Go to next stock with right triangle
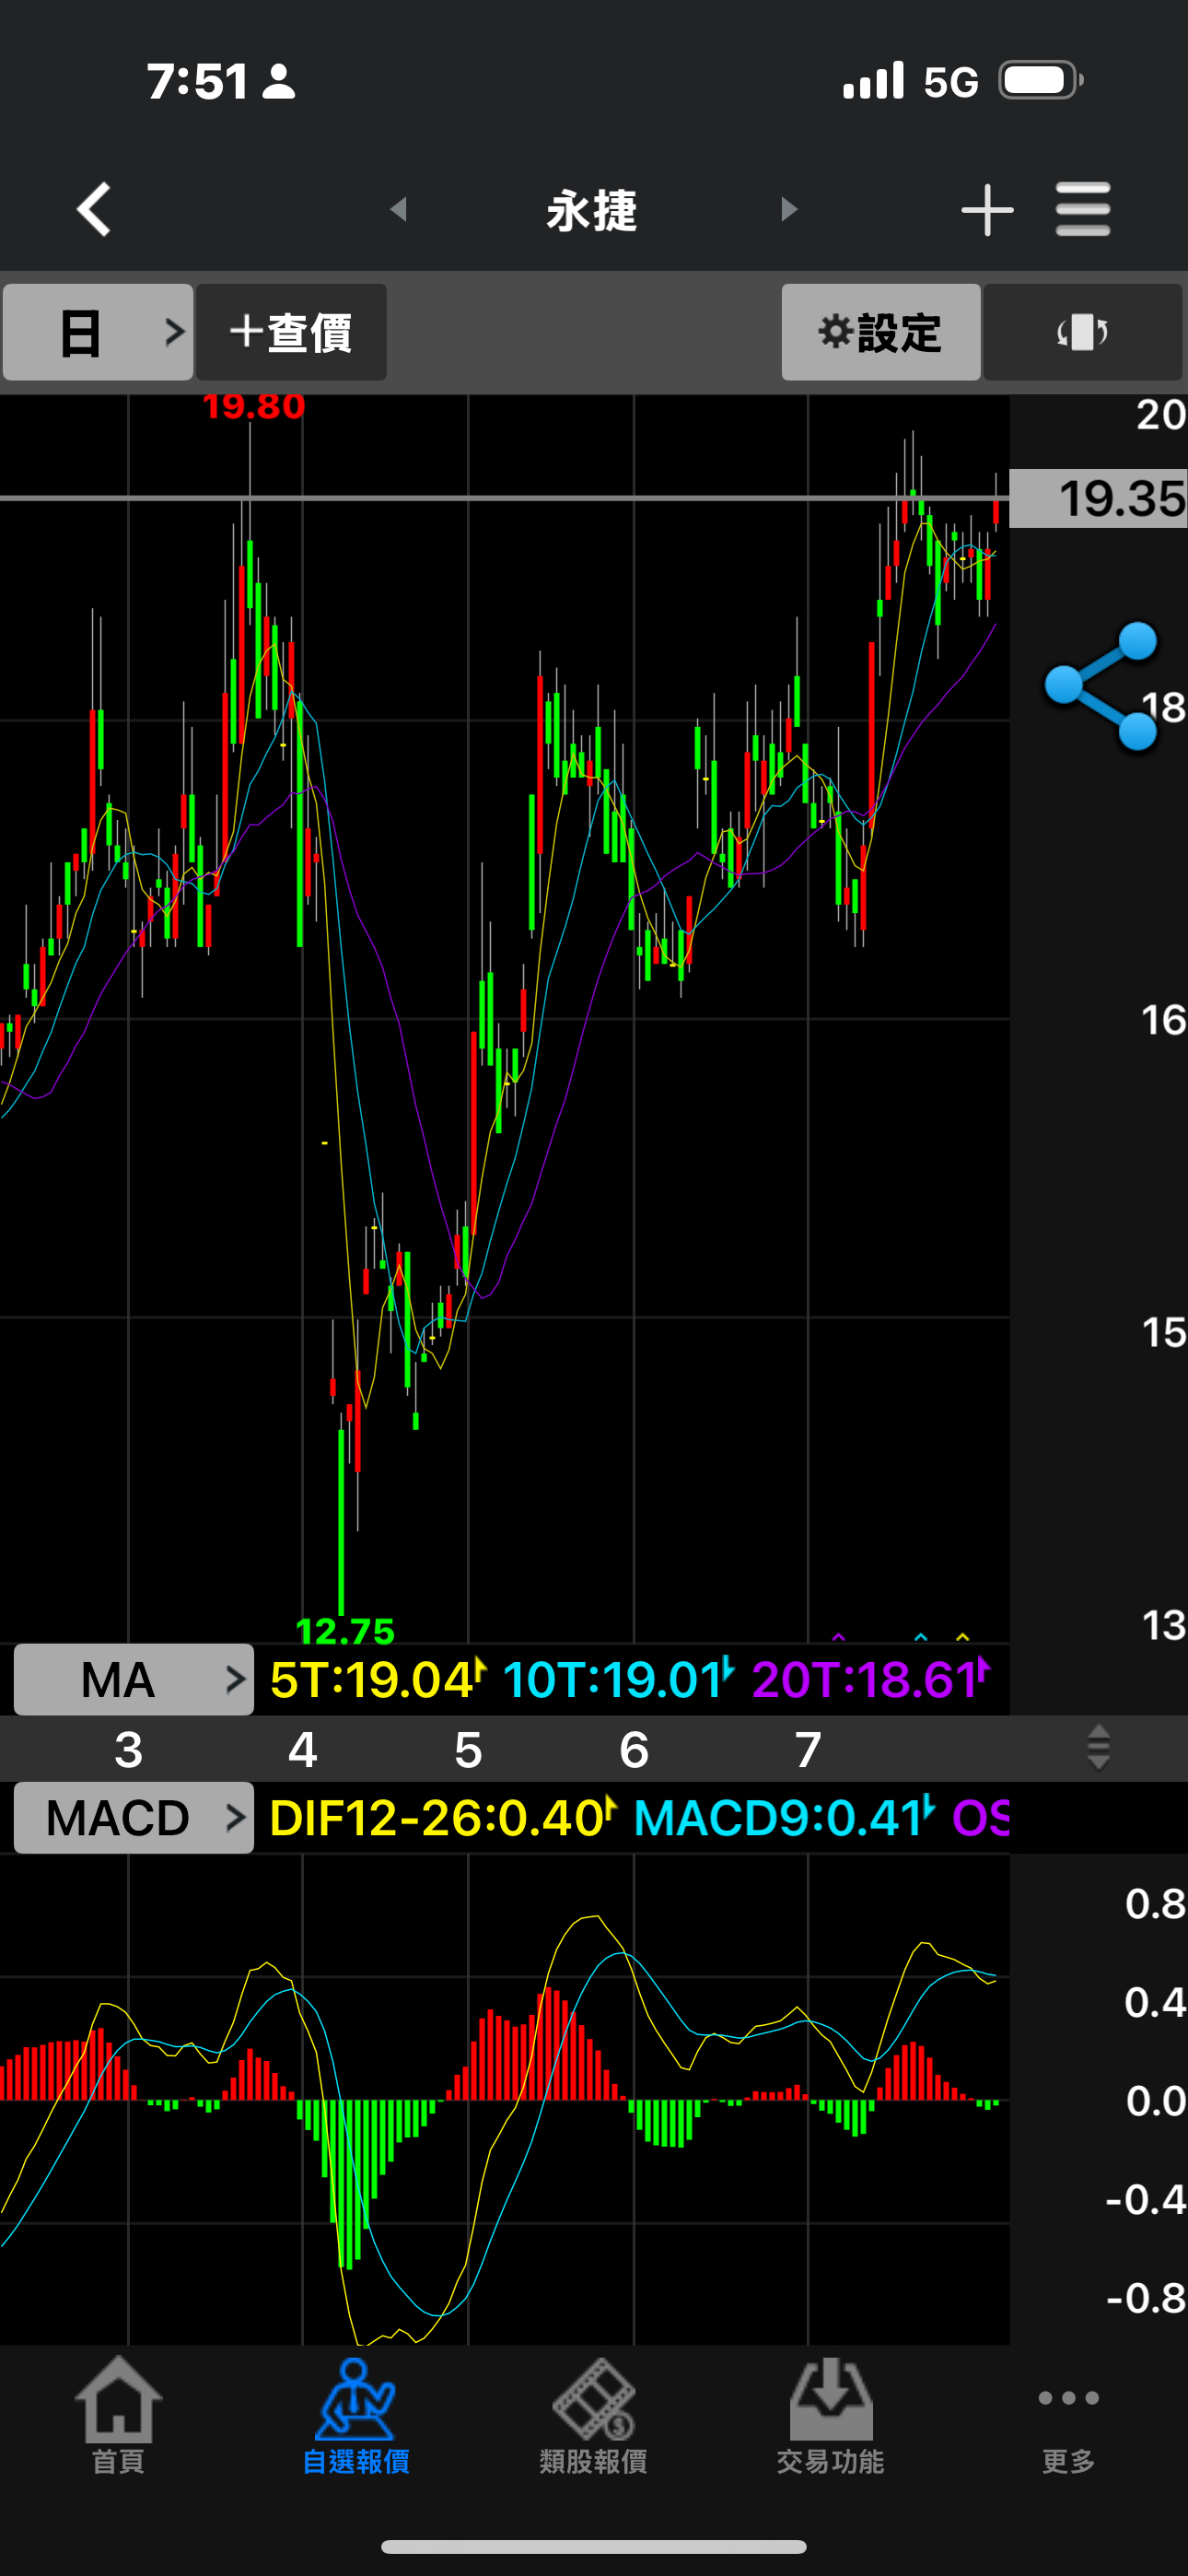Image resolution: width=1188 pixels, height=2576 pixels. click(x=789, y=210)
